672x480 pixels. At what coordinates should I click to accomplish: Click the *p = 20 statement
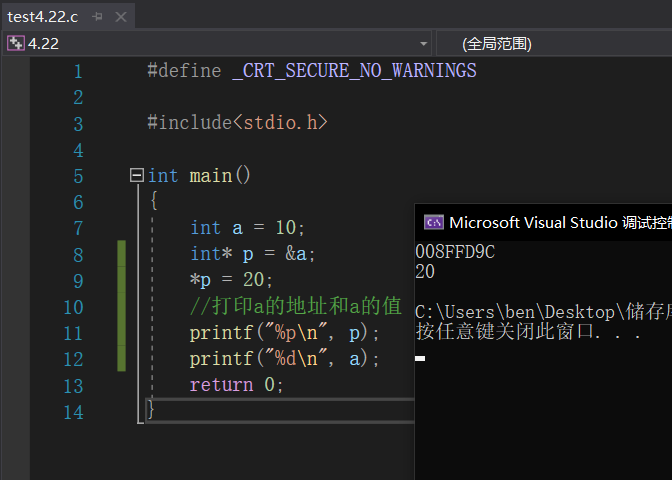point(231,280)
